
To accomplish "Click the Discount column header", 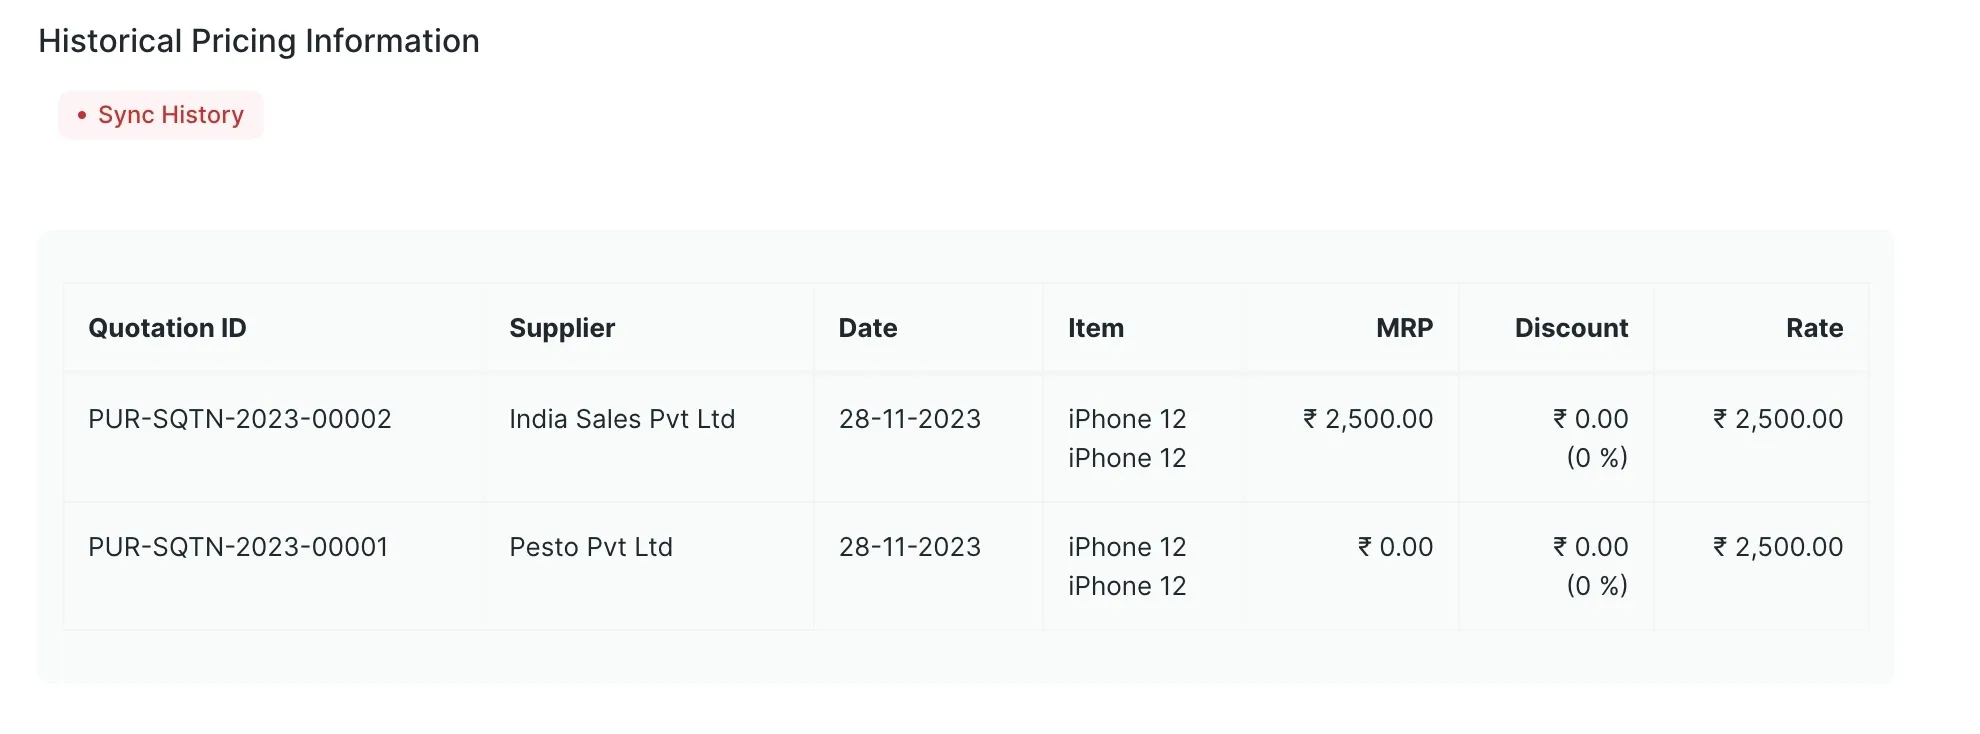I will 1571,328.
